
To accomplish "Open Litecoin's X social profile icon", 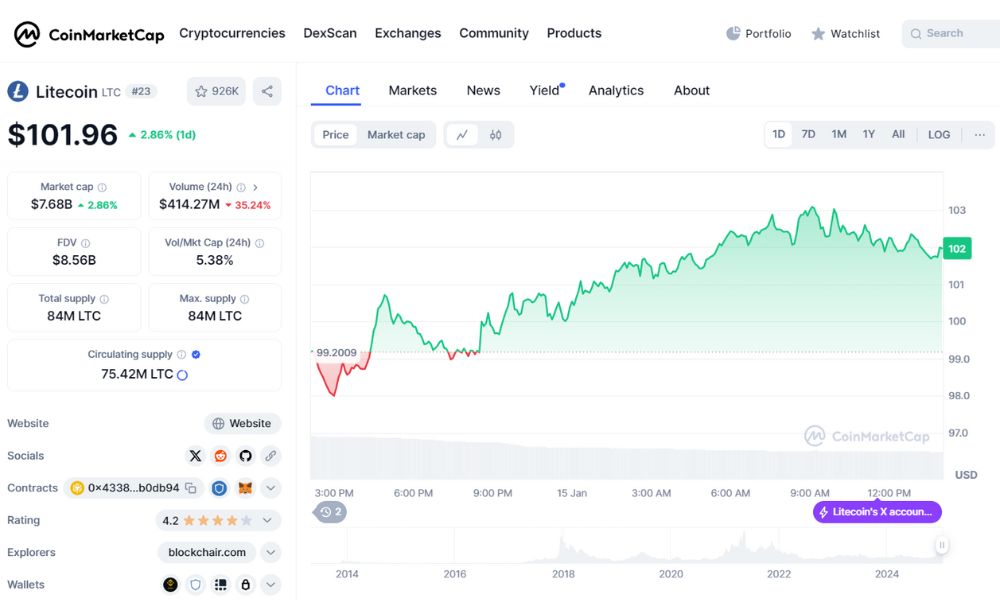I will [195, 456].
